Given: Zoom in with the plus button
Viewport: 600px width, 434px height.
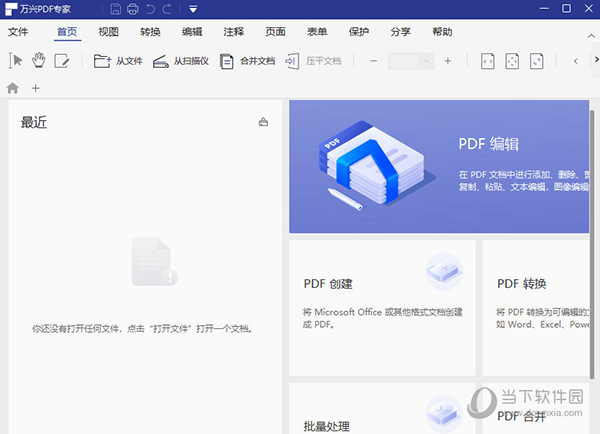Looking at the screenshot, I should click(x=448, y=61).
